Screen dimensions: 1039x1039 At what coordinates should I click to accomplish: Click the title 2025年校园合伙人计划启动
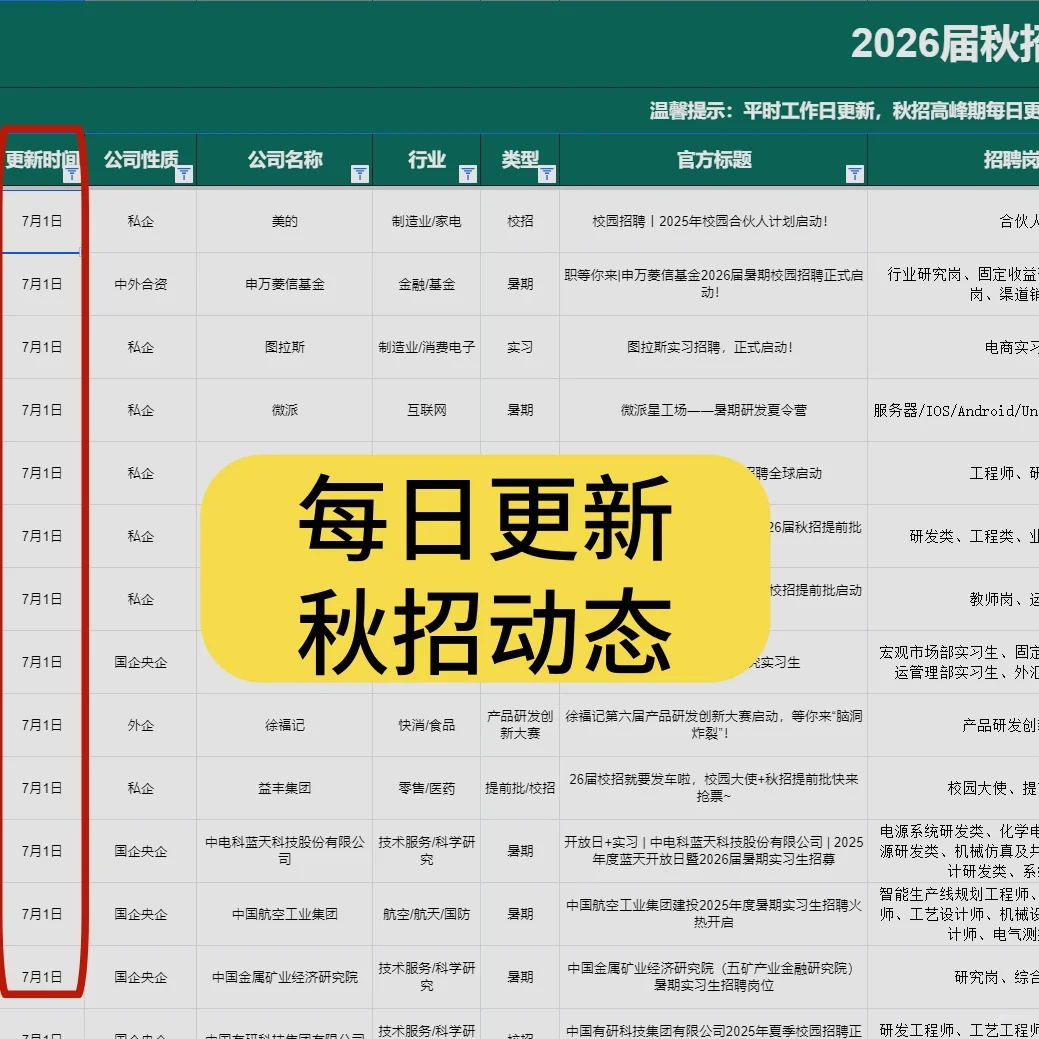coord(714,221)
